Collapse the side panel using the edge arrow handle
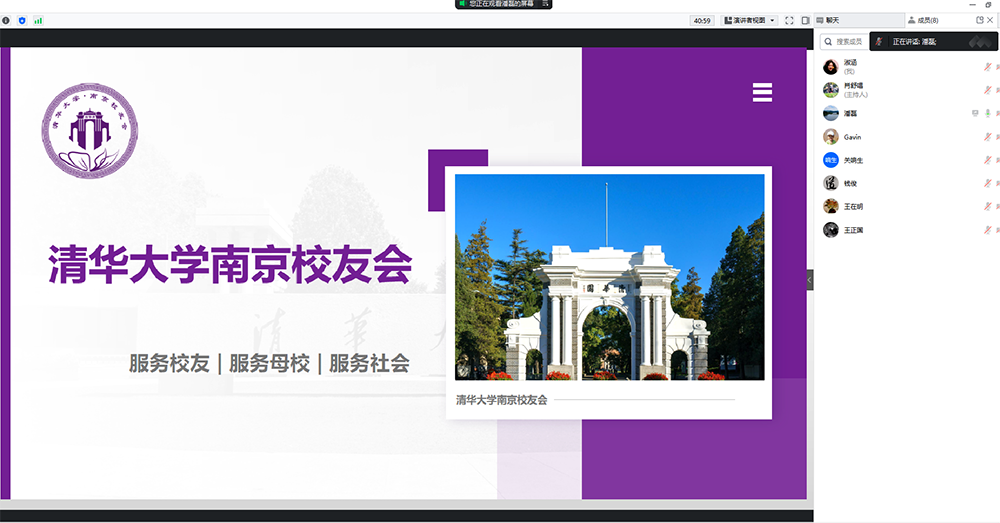This screenshot has width=1000, height=523. (810, 279)
